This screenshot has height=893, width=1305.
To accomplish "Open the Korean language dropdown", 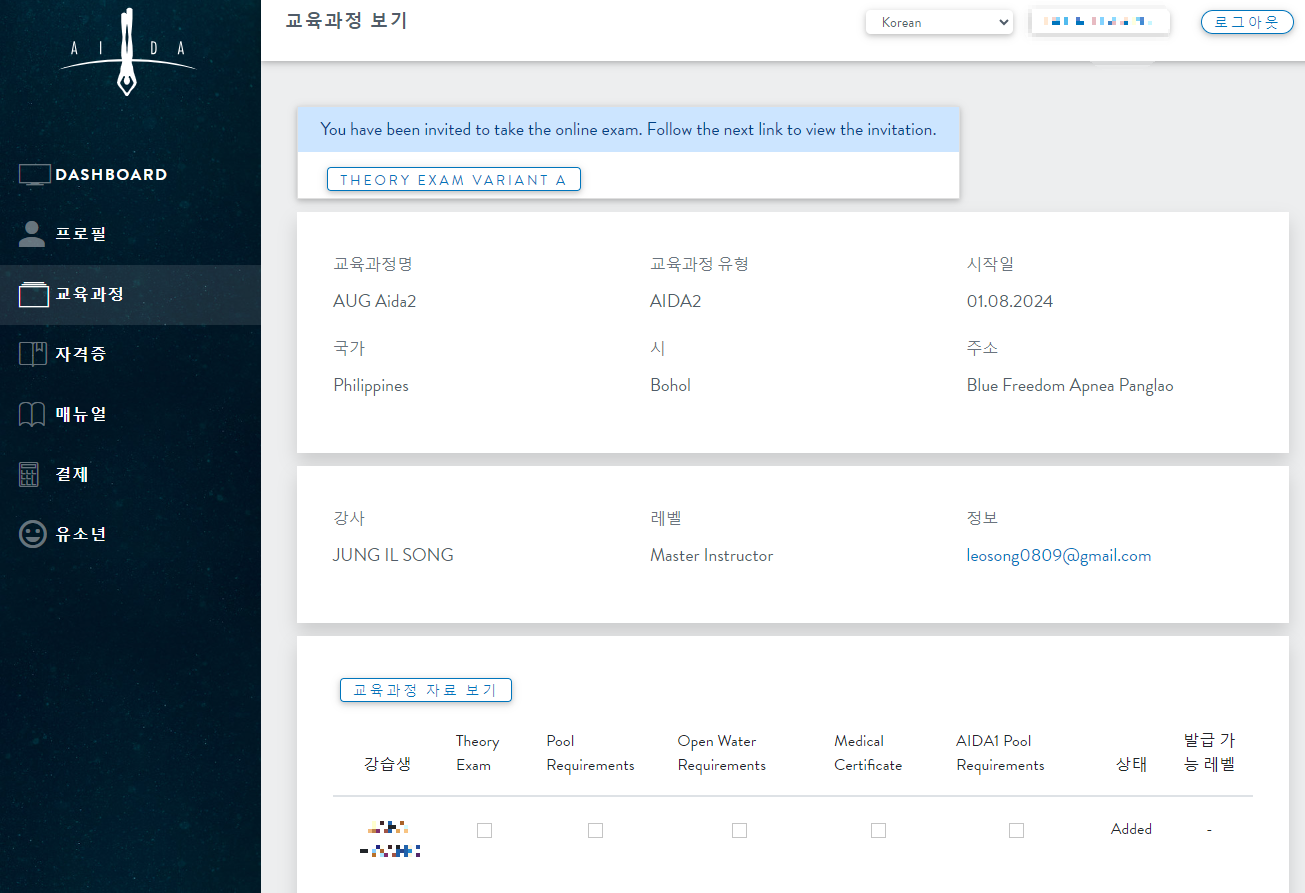I will [939, 22].
